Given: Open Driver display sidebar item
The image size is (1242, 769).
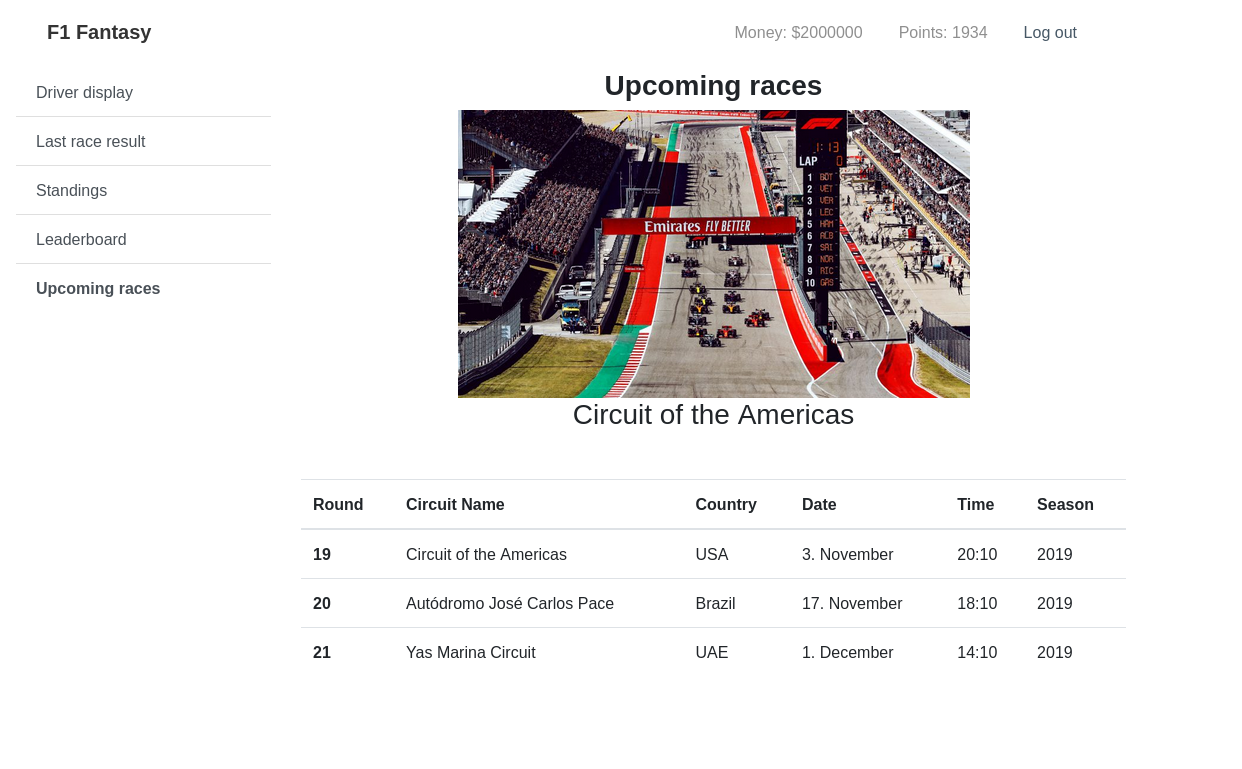Looking at the screenshot, I should pos(143,92).
